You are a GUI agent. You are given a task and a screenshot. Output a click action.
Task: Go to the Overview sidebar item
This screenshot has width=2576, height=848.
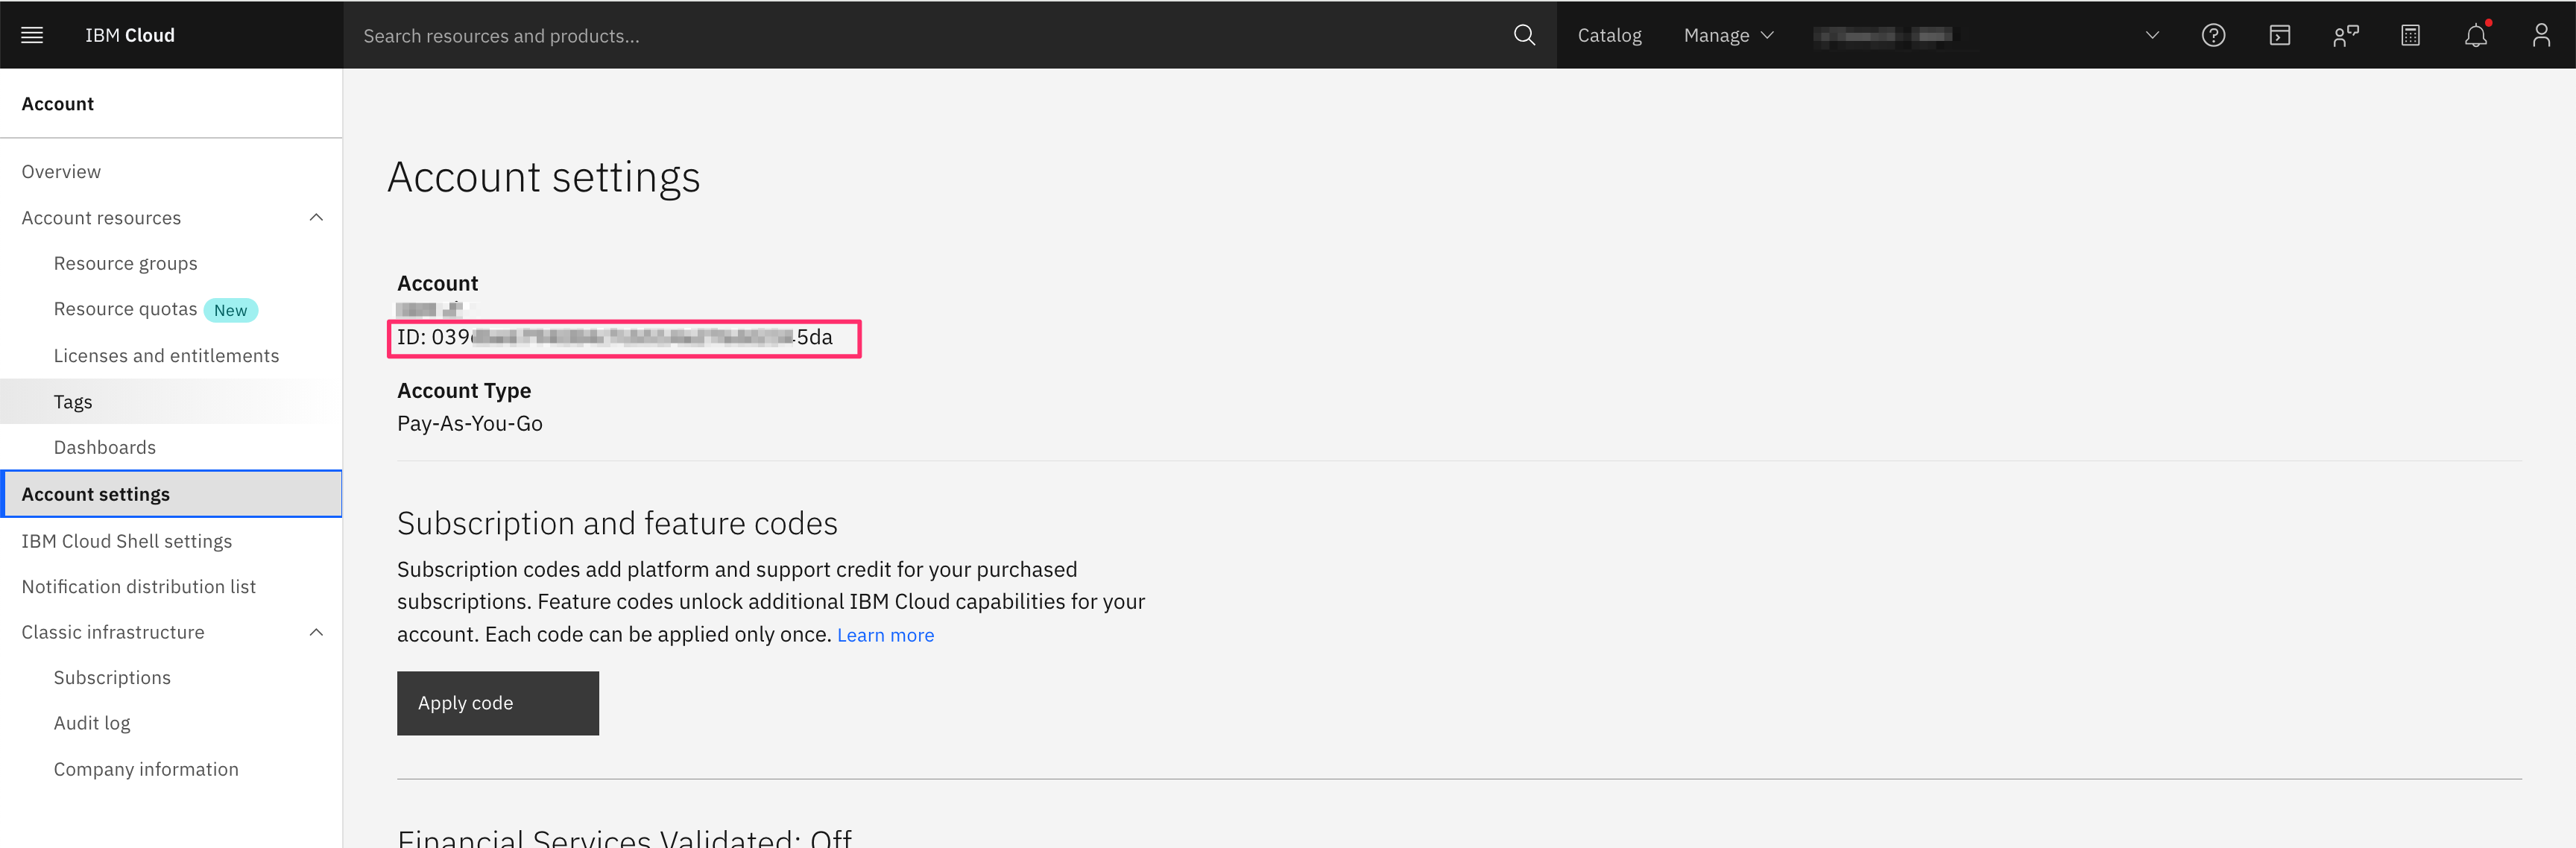coord(61,171)
